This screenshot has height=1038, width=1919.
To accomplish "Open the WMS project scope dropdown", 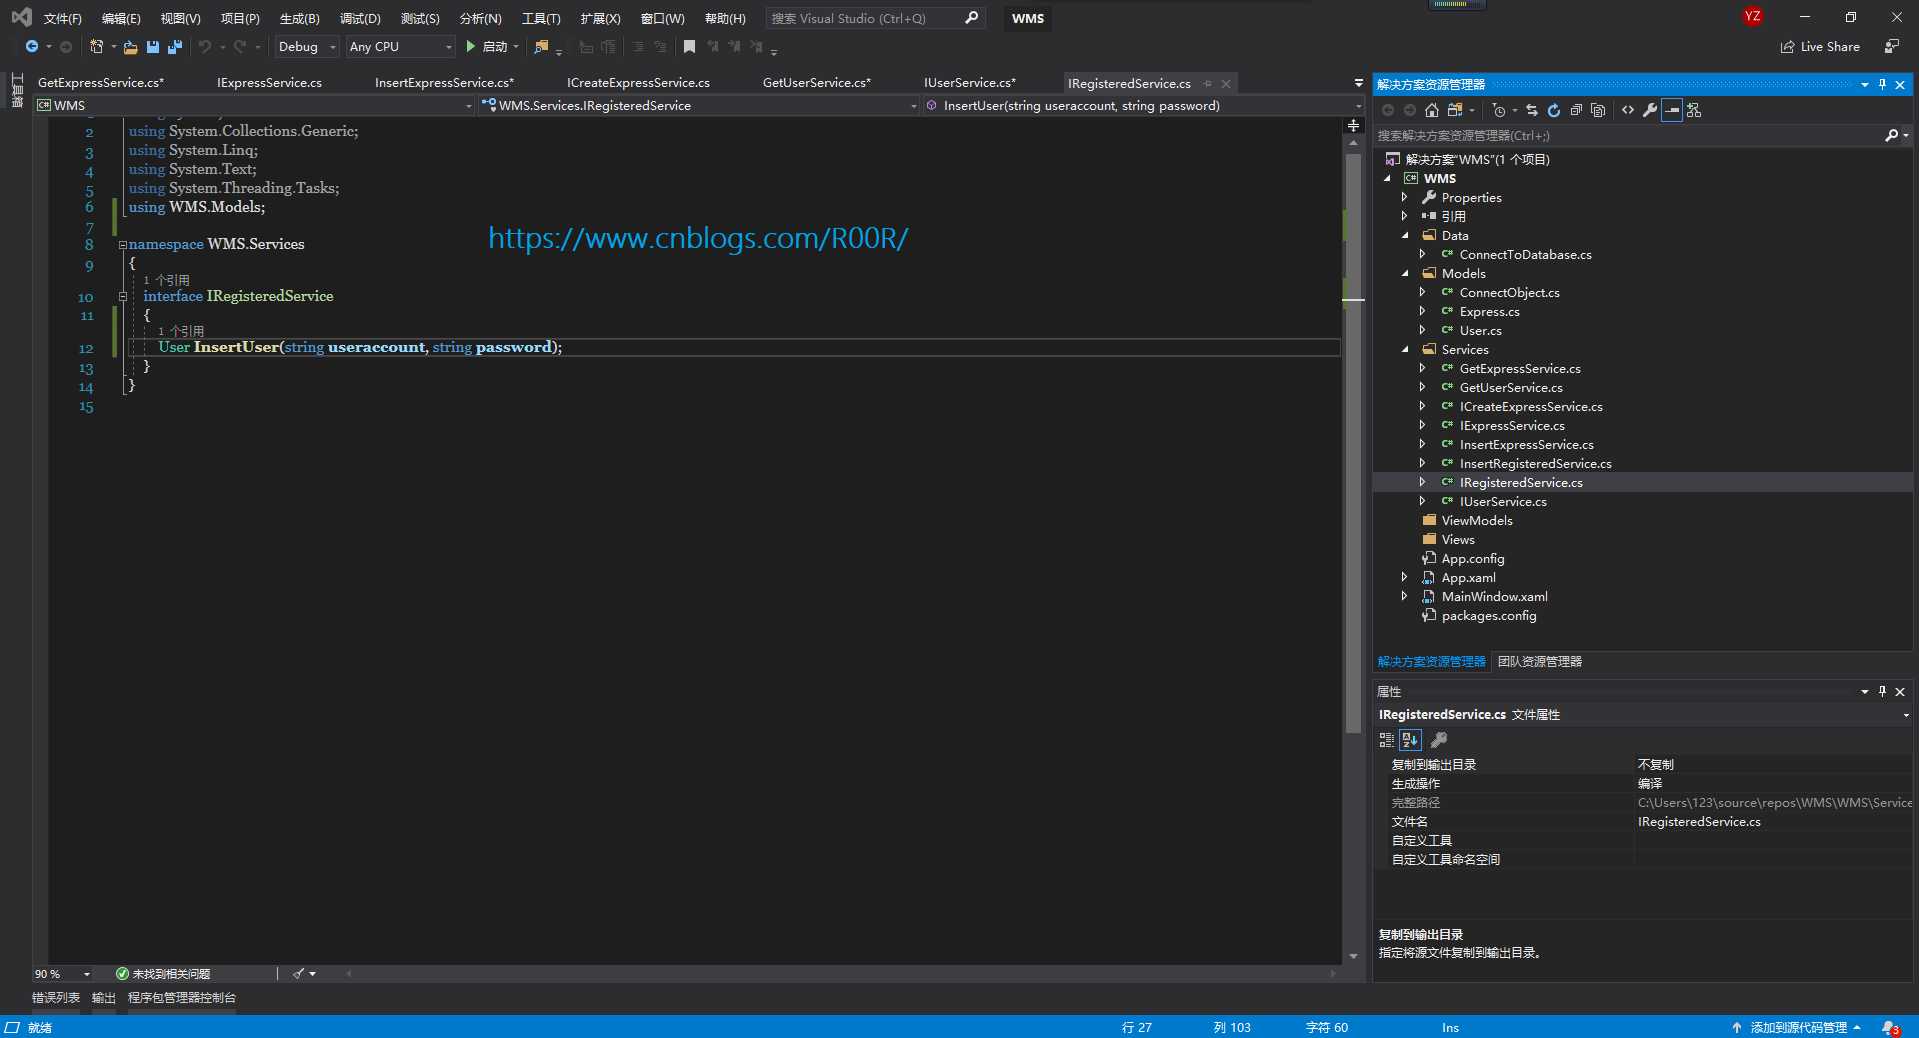I will (254, 105).
